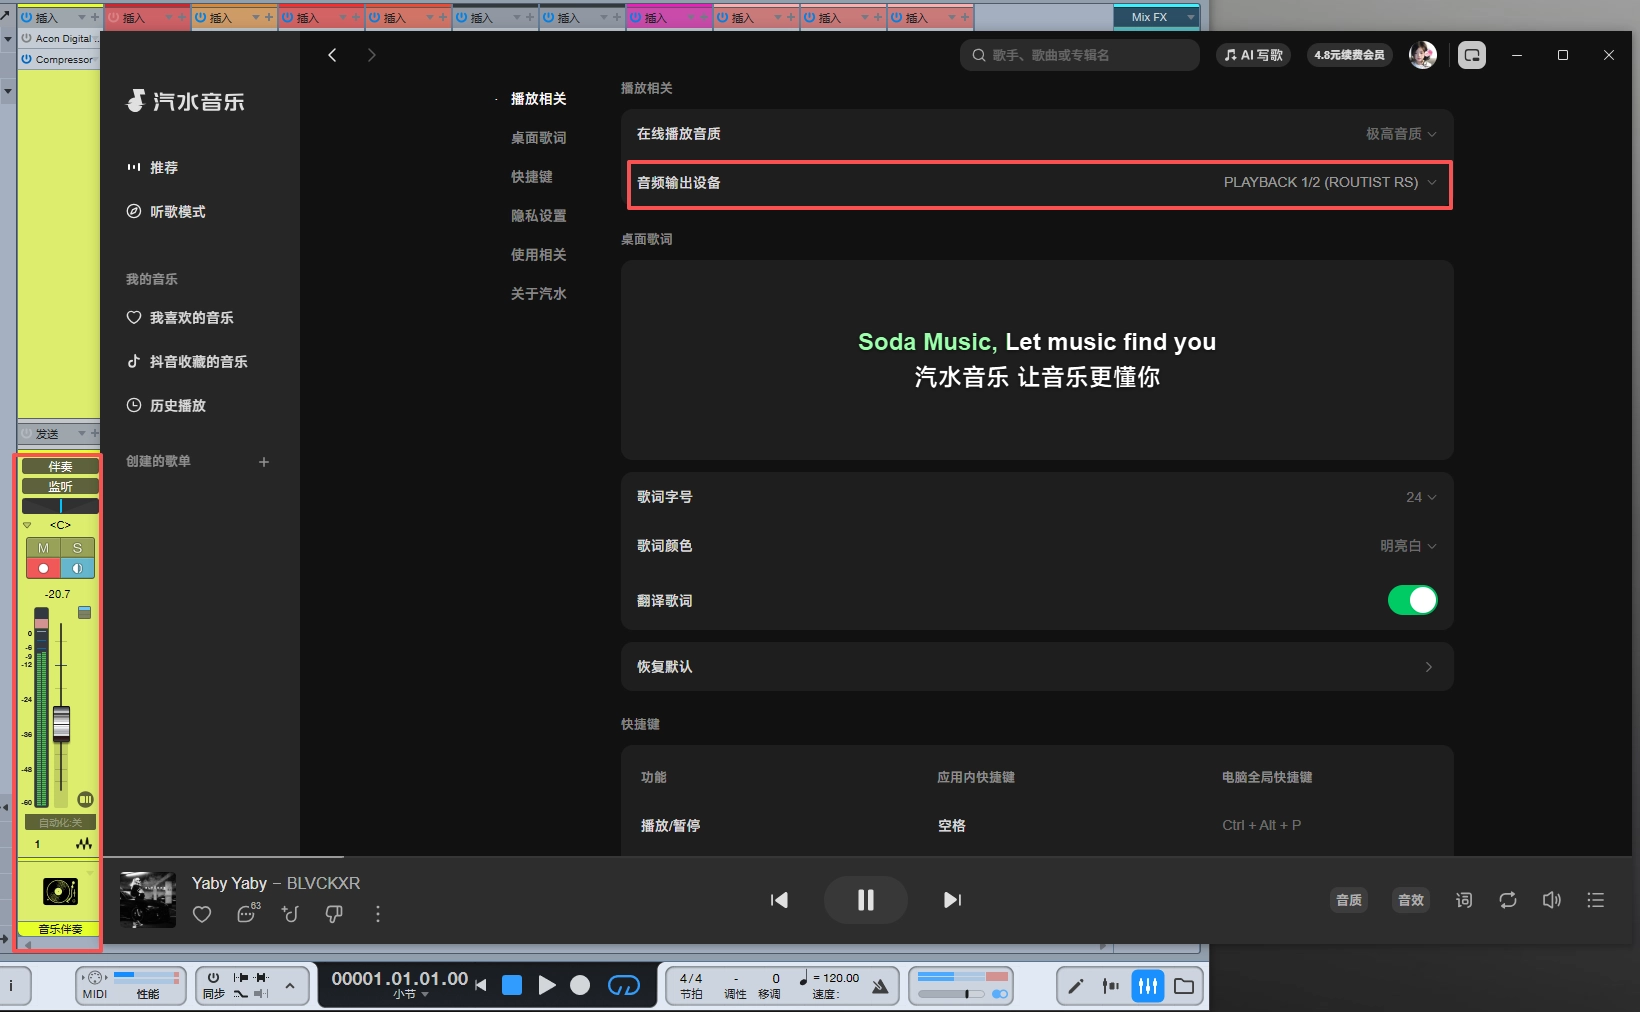The width and height of the screenshot is (1640, 1012).
Task: Open the mini player mode icon
Action: (1472, 55)
